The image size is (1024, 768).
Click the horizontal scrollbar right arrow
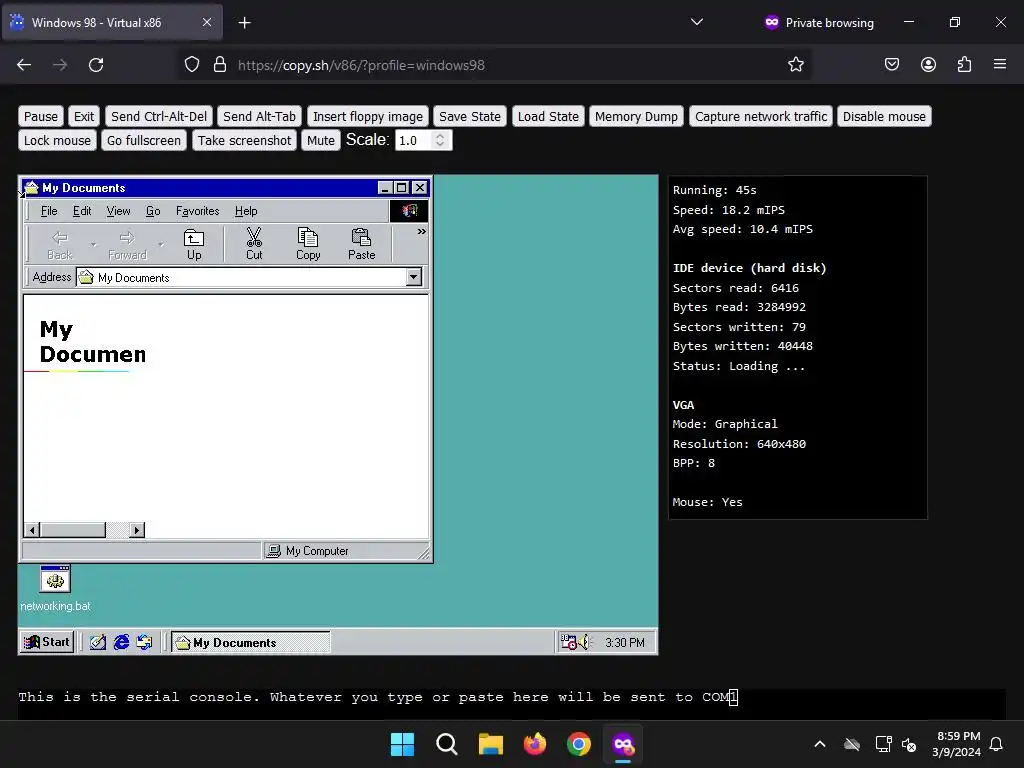[x=136, y=530]
